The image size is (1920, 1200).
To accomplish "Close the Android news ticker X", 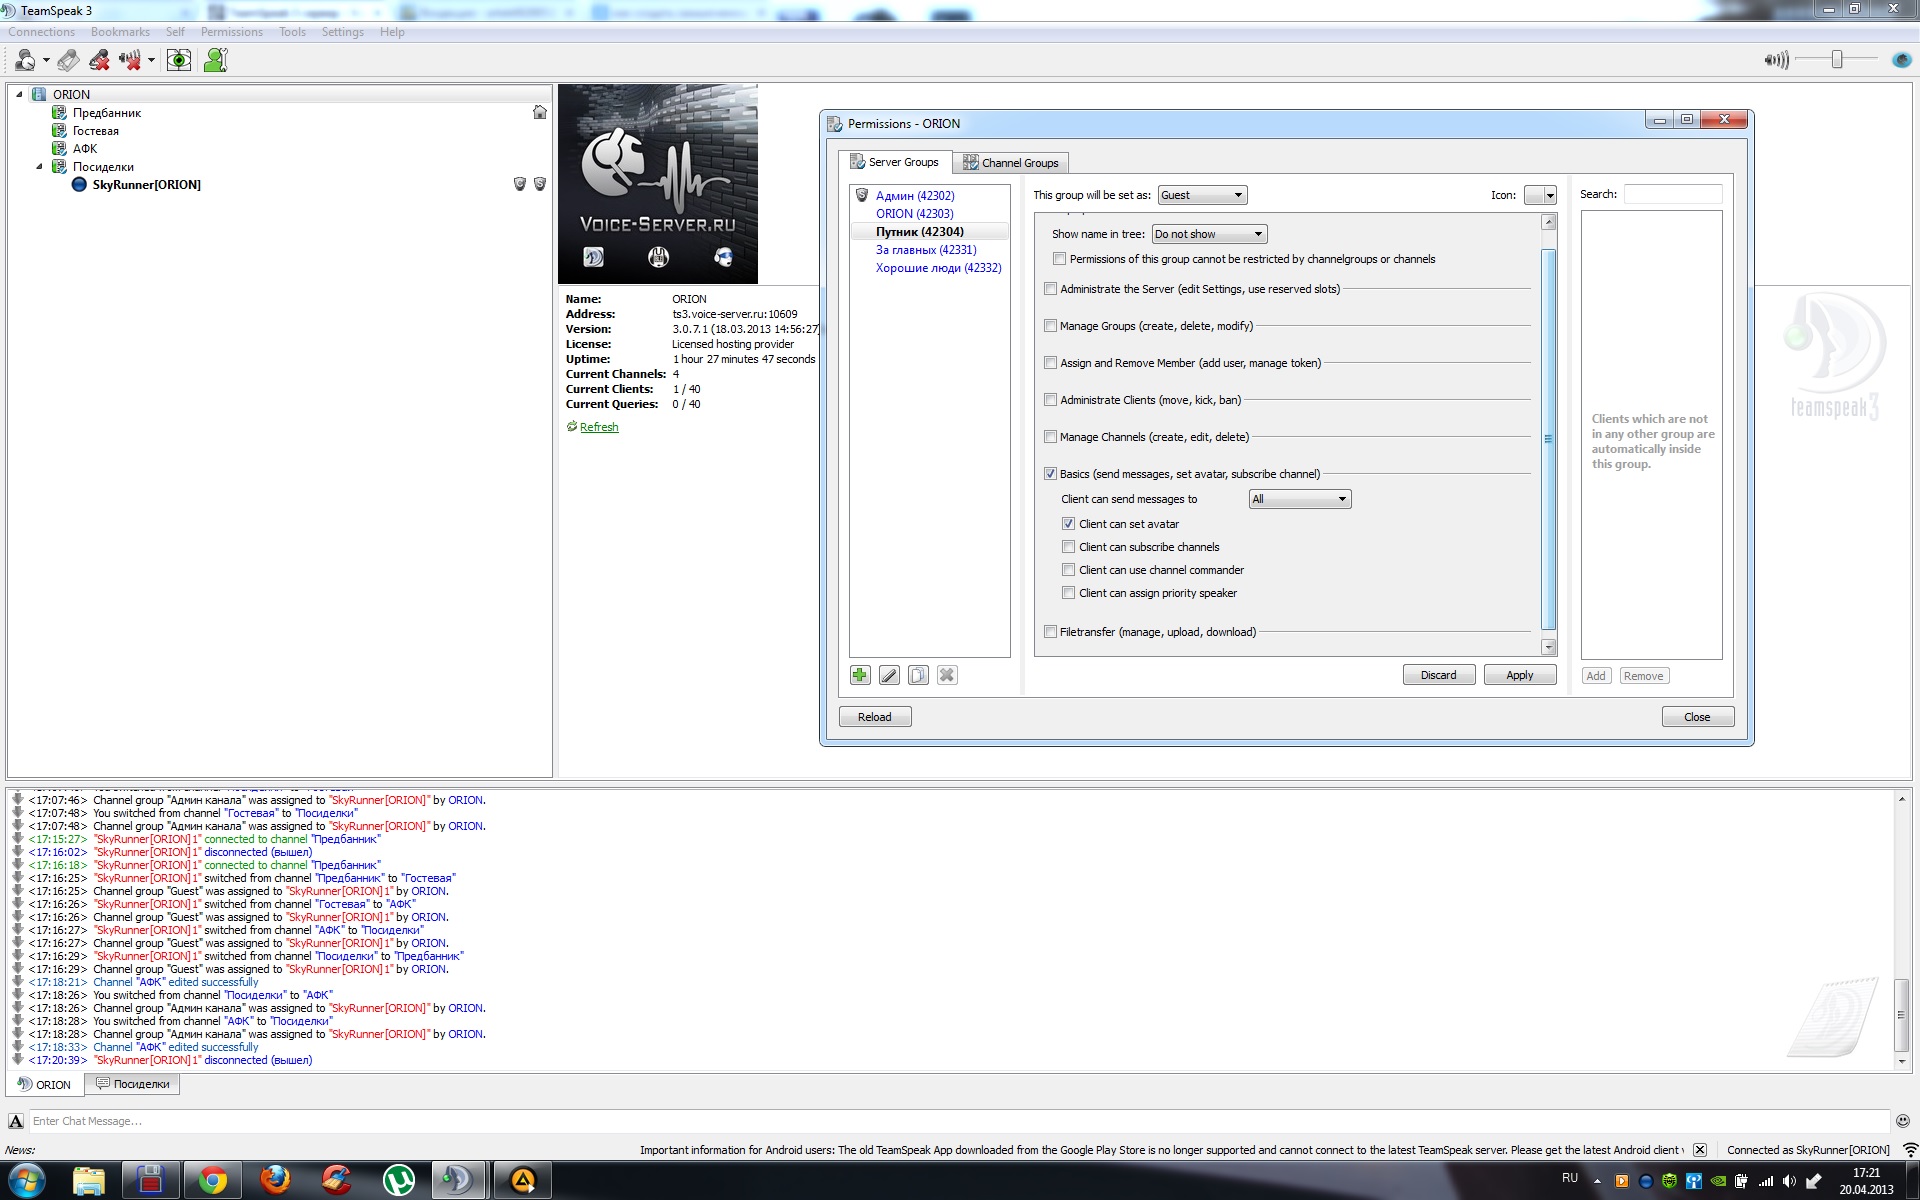I will click(x=1700, y=1150).
